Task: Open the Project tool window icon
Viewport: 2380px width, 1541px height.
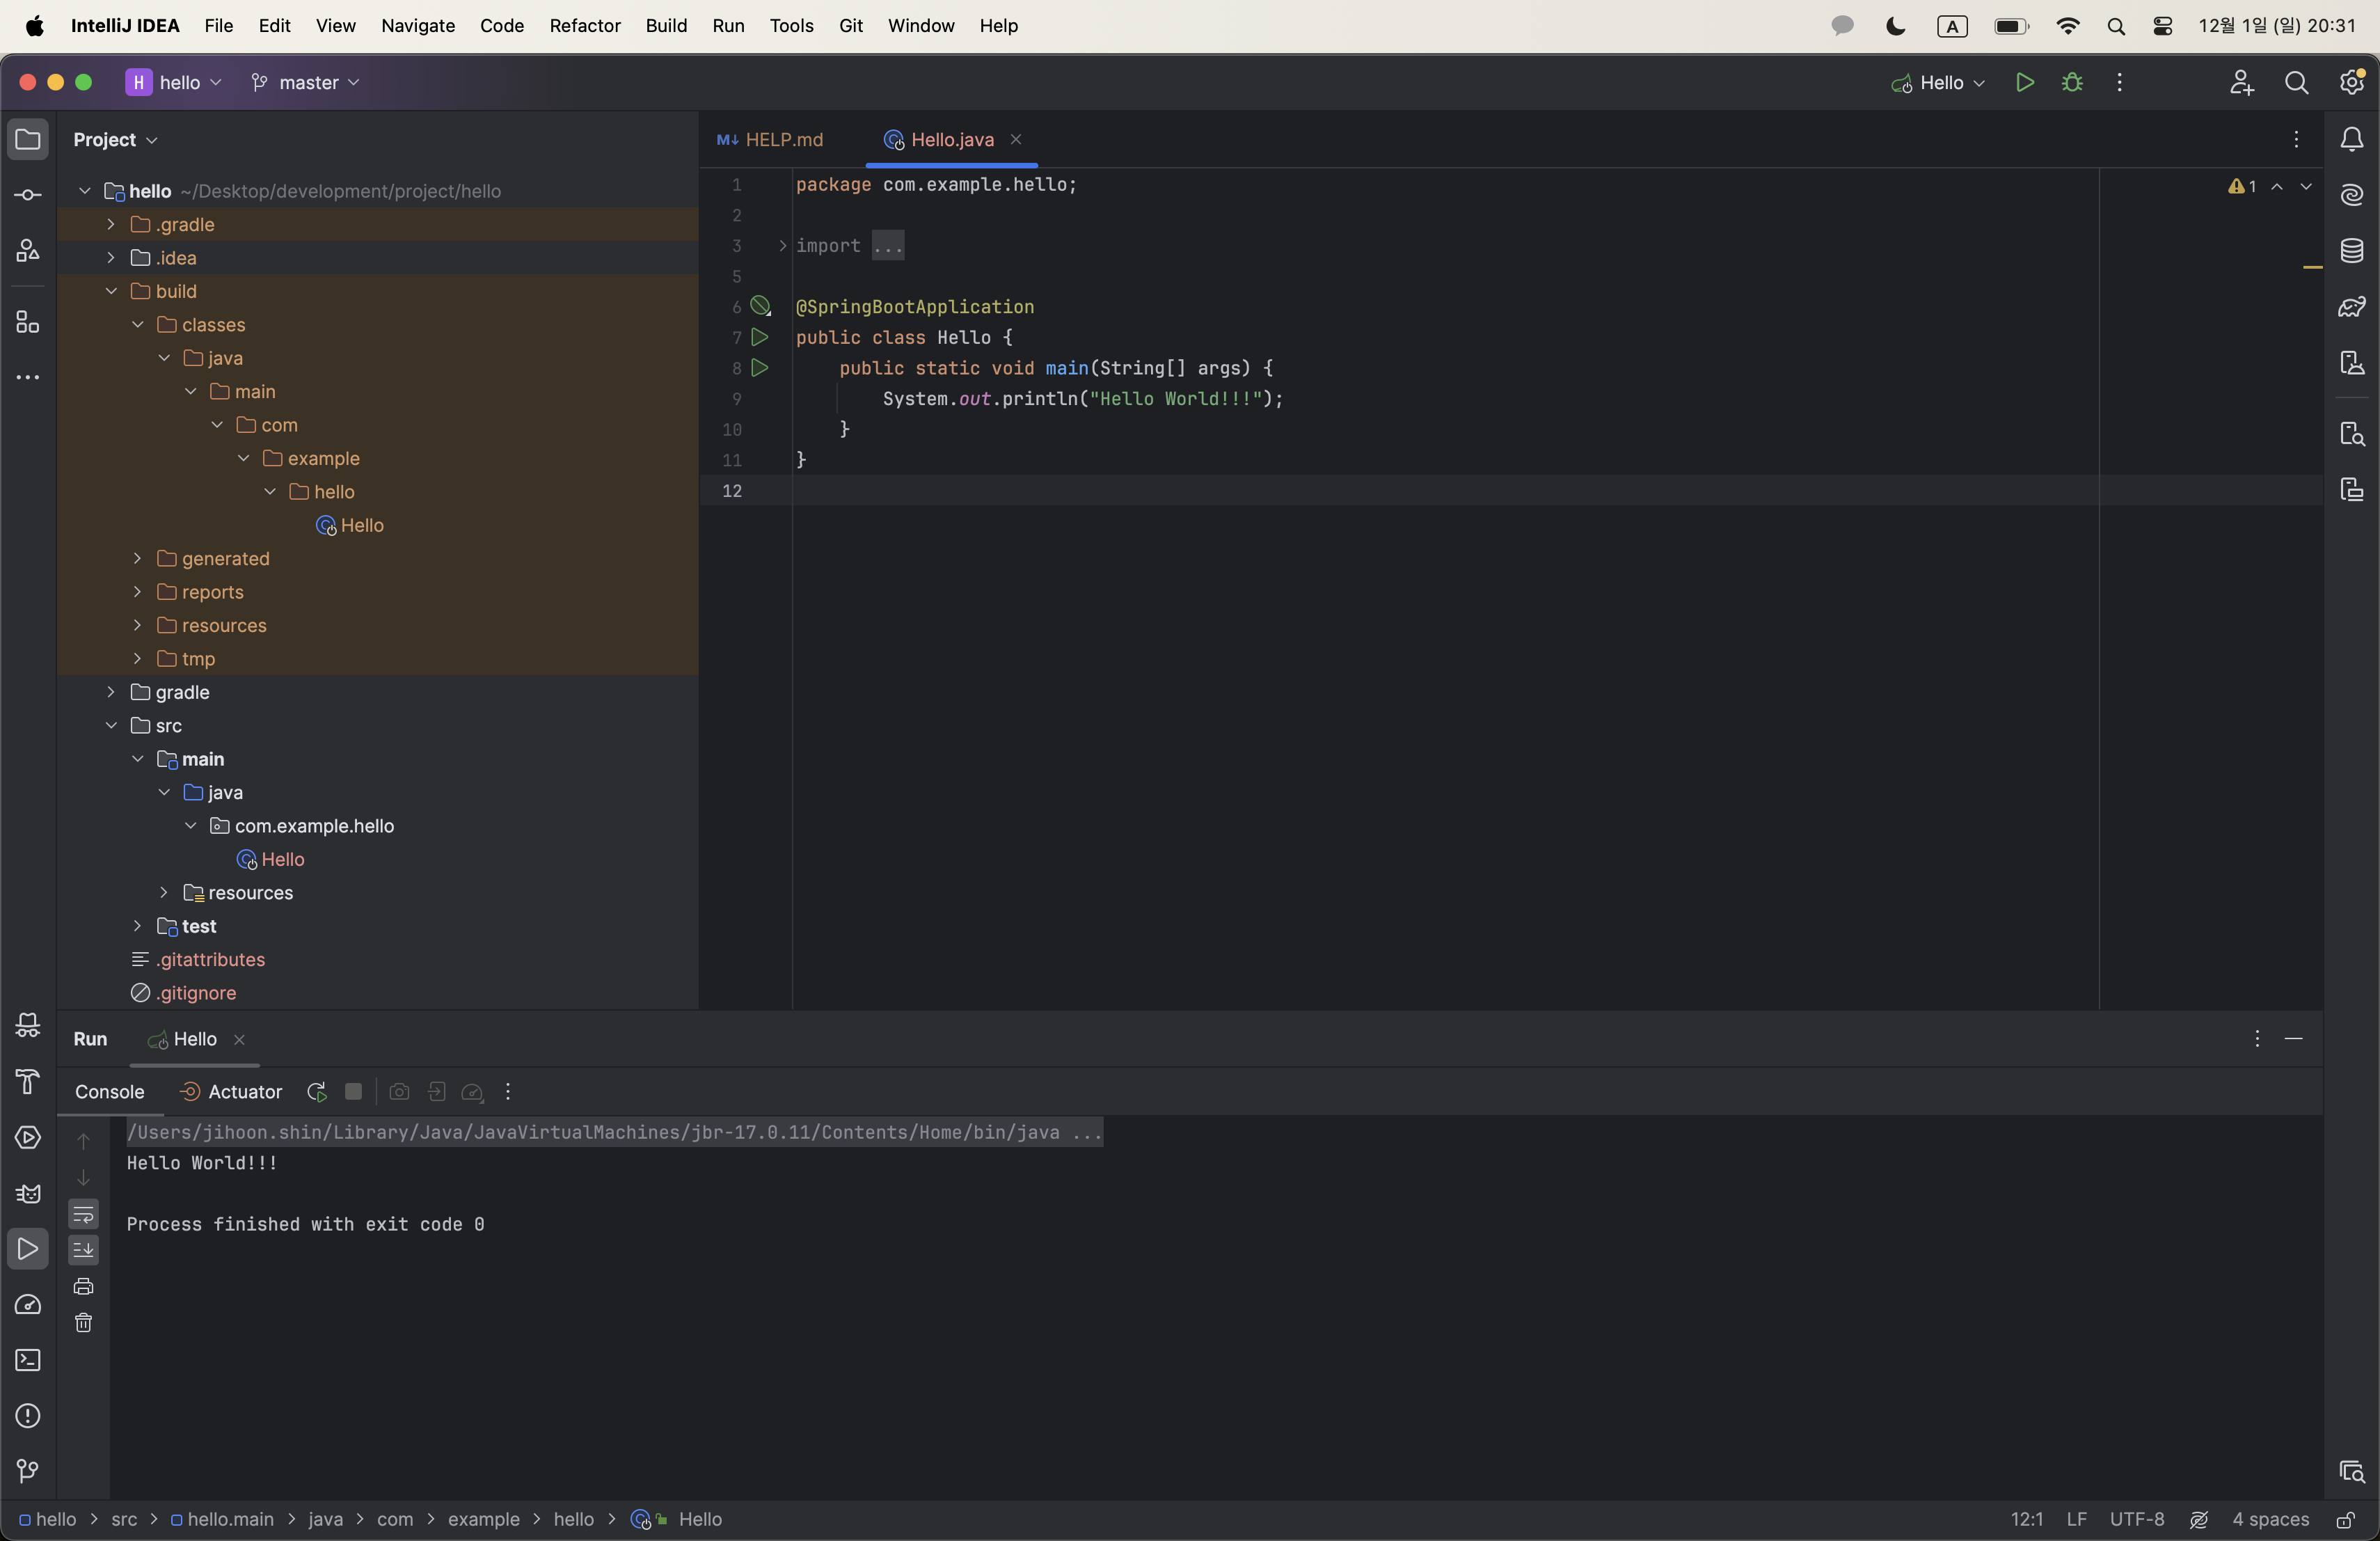Action: (28, 139)
